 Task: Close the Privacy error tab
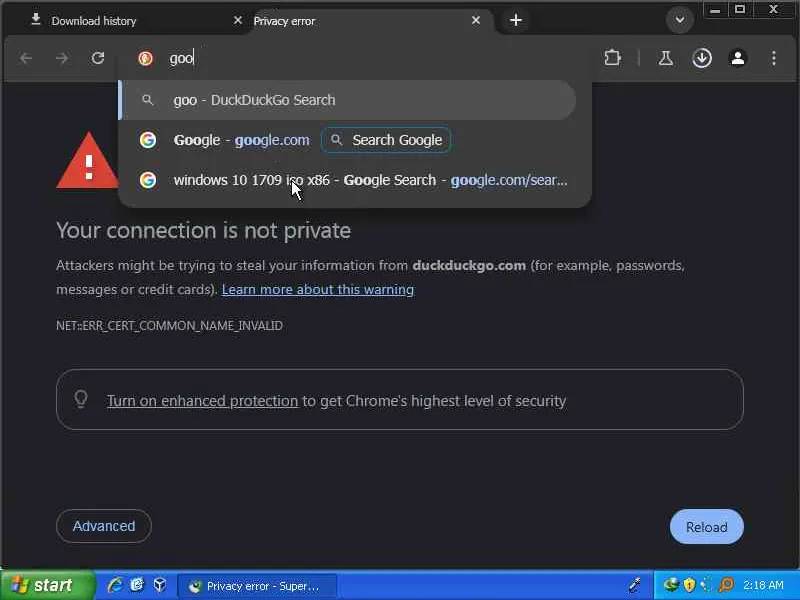[476, 20]
